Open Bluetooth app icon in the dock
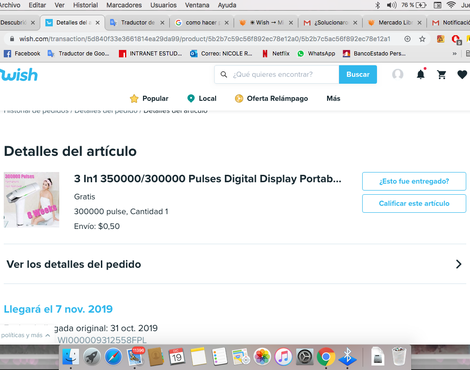470x370 pixels. (x=347, y=357)
